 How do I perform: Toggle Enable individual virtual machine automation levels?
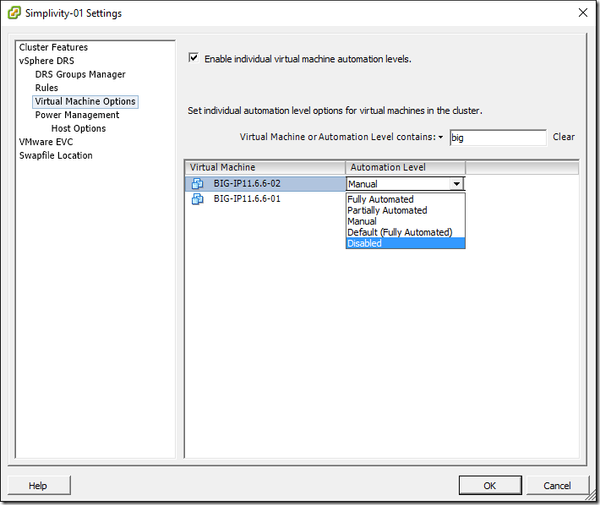194,59
